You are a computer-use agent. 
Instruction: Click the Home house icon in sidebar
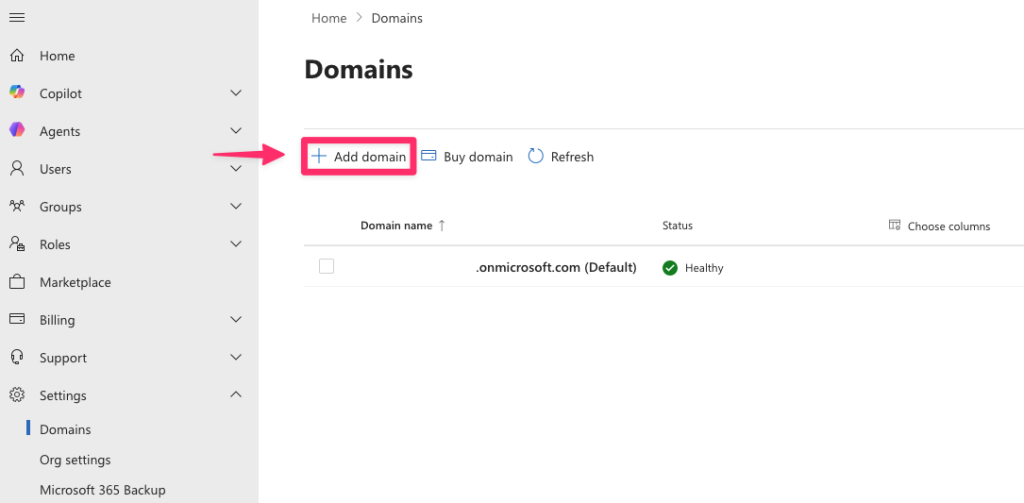tap(17, 56)
